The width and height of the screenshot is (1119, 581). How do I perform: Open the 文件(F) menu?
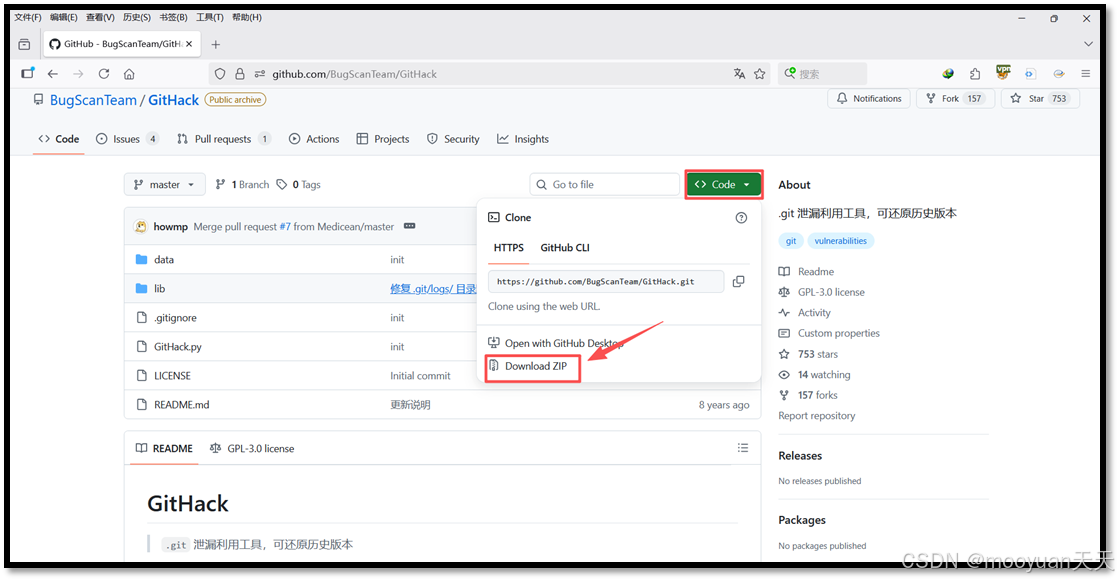click(29, 17)
